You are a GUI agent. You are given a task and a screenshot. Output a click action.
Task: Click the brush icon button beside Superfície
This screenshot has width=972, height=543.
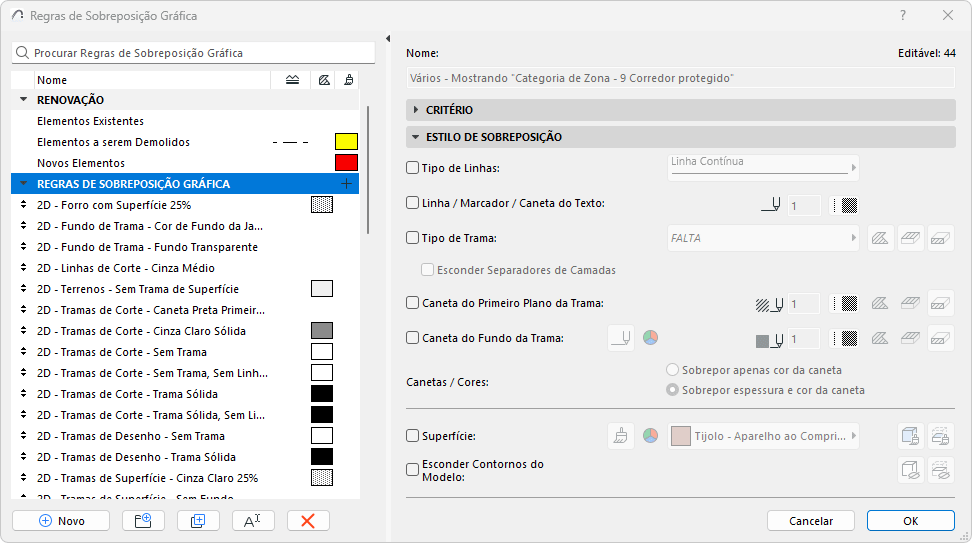(621, 436)
